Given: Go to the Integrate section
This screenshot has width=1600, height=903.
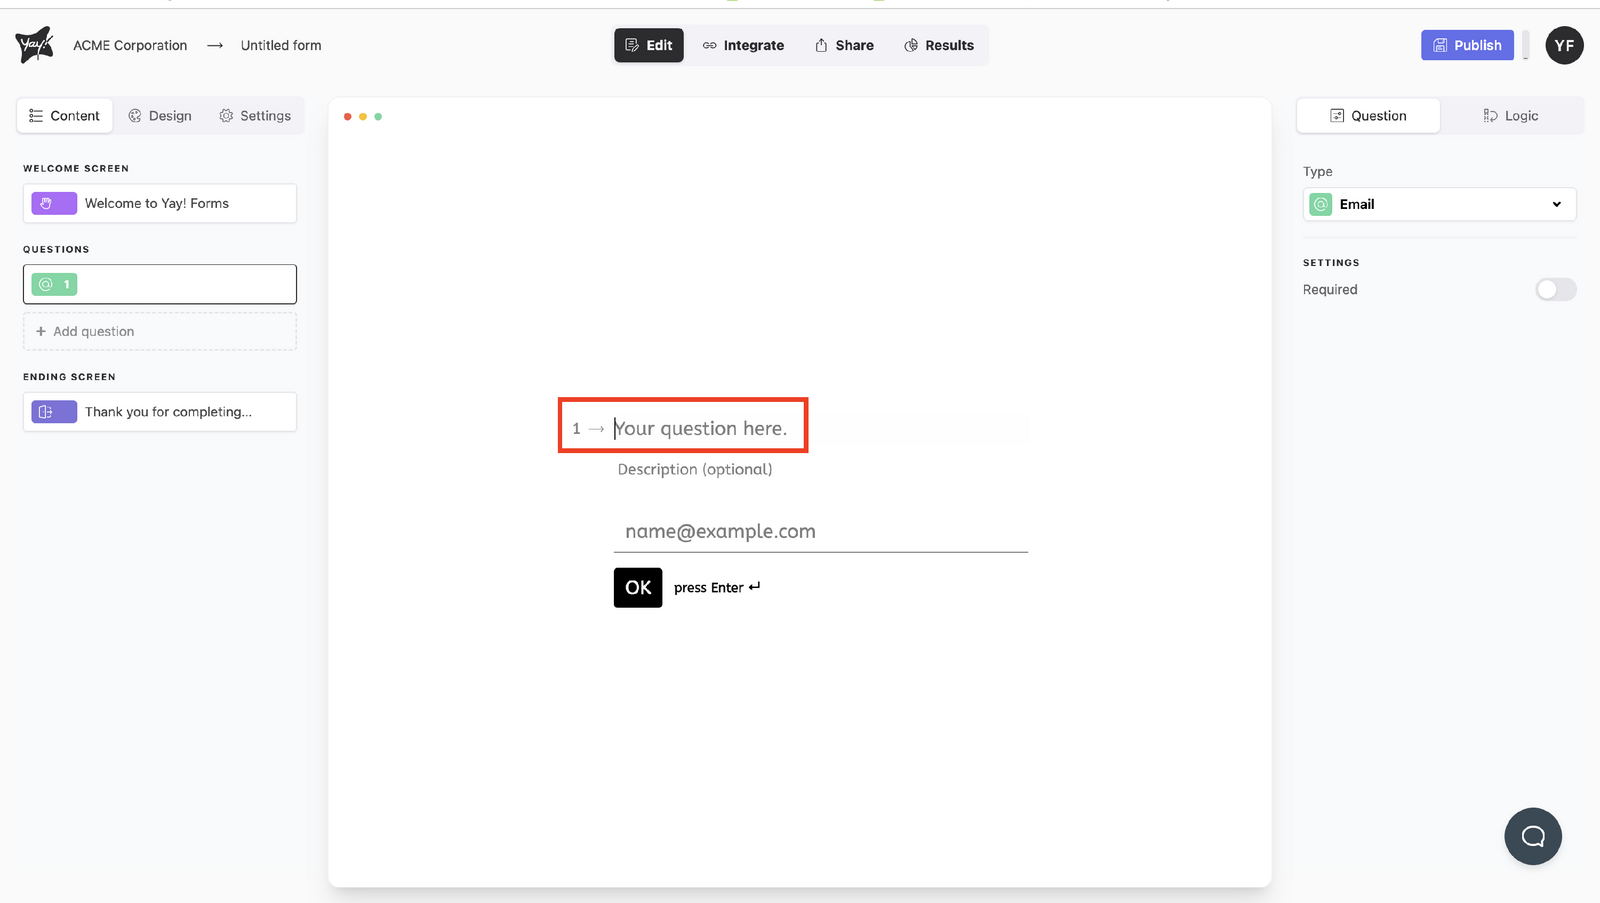Looking at the screenshot, I should point(743,45).
